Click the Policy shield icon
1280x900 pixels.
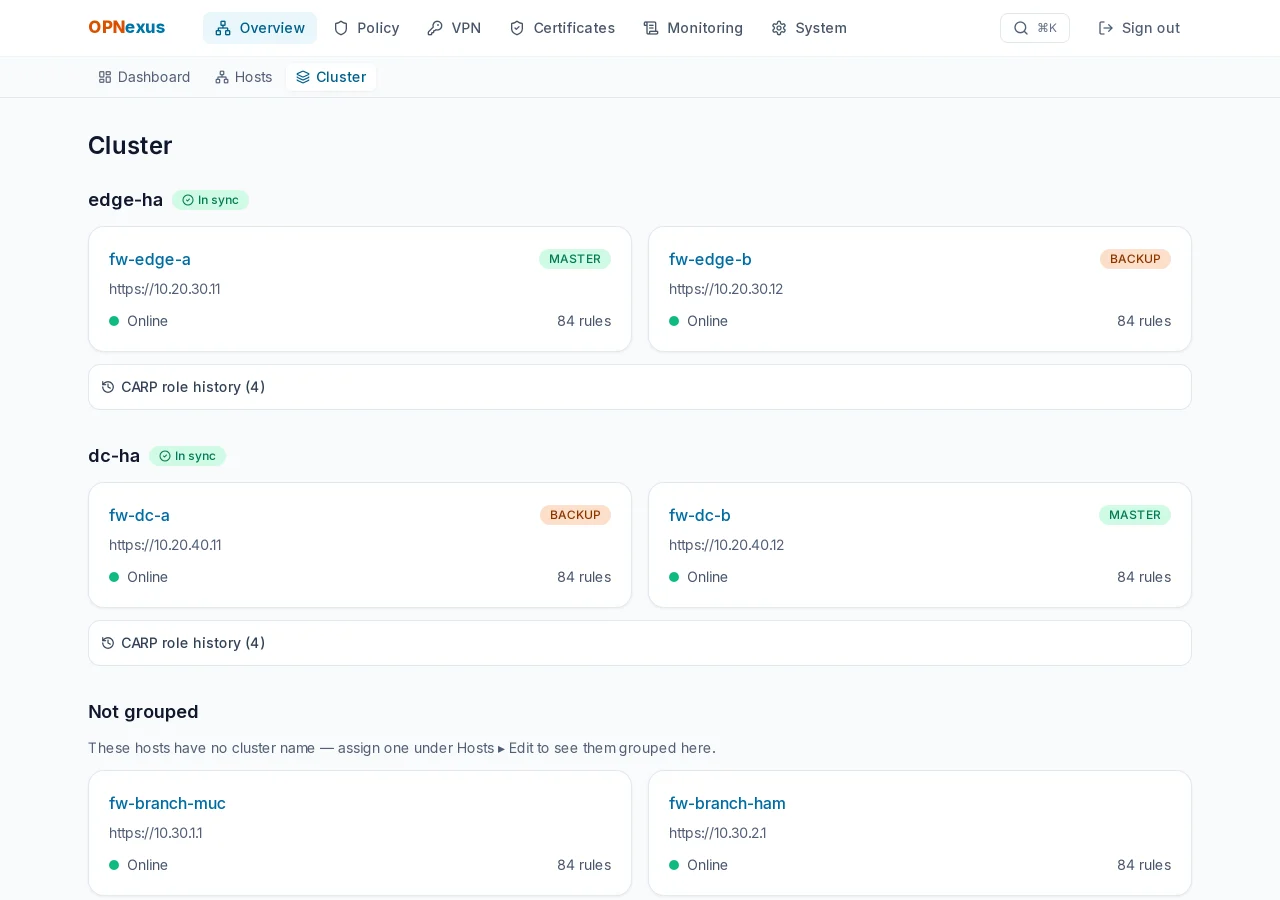point(341,28)
